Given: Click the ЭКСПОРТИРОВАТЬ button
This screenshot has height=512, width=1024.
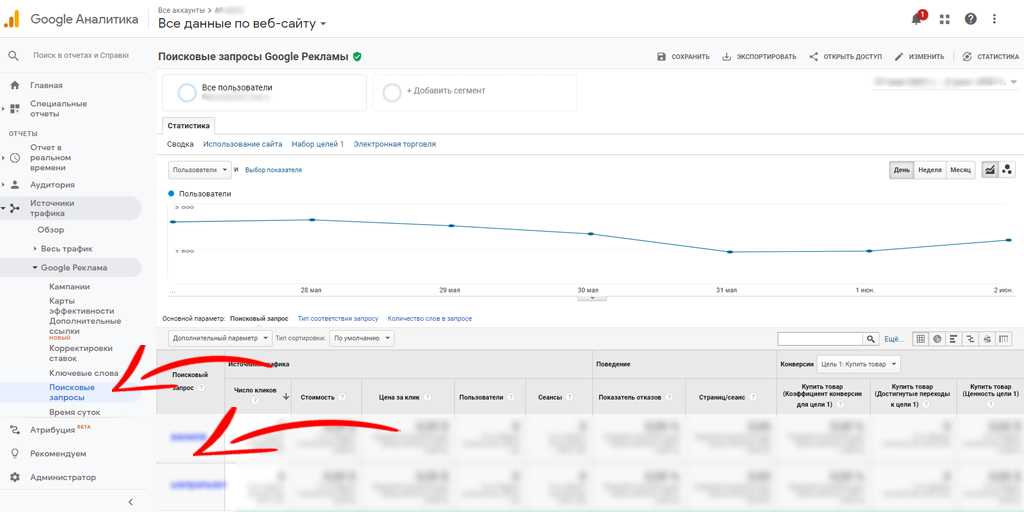Looking at the screenshot, I should pos(759,57).
